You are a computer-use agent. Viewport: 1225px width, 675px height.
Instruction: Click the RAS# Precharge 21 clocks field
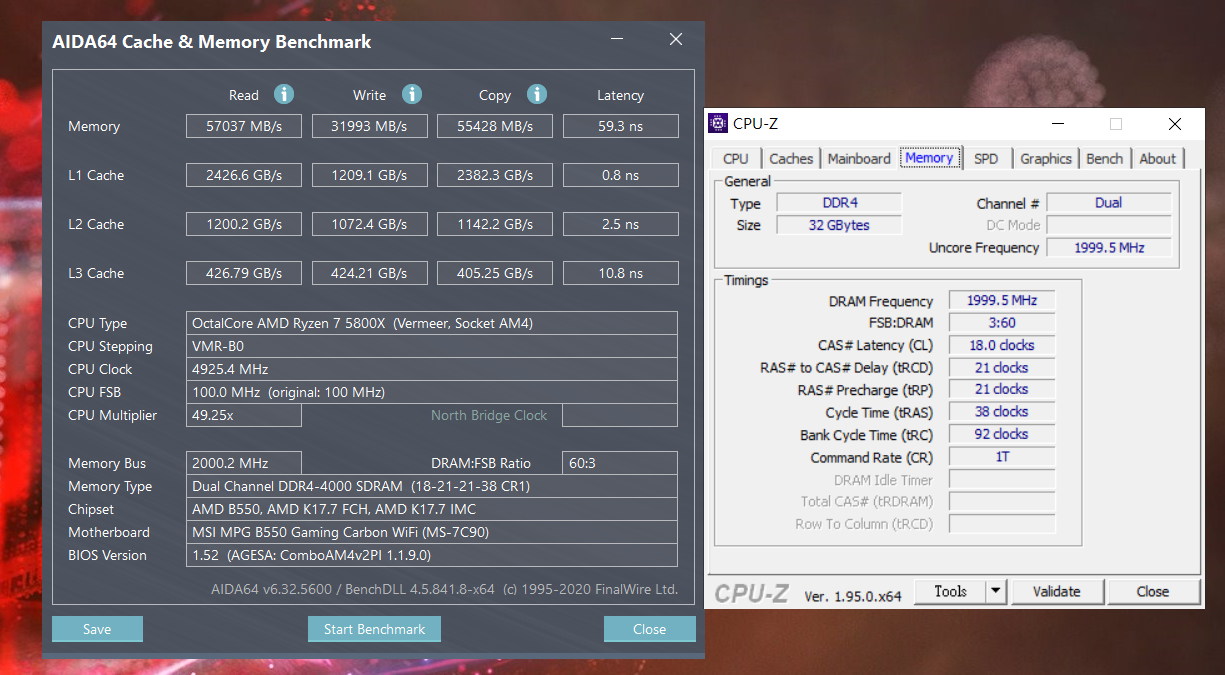[1002, 389]
